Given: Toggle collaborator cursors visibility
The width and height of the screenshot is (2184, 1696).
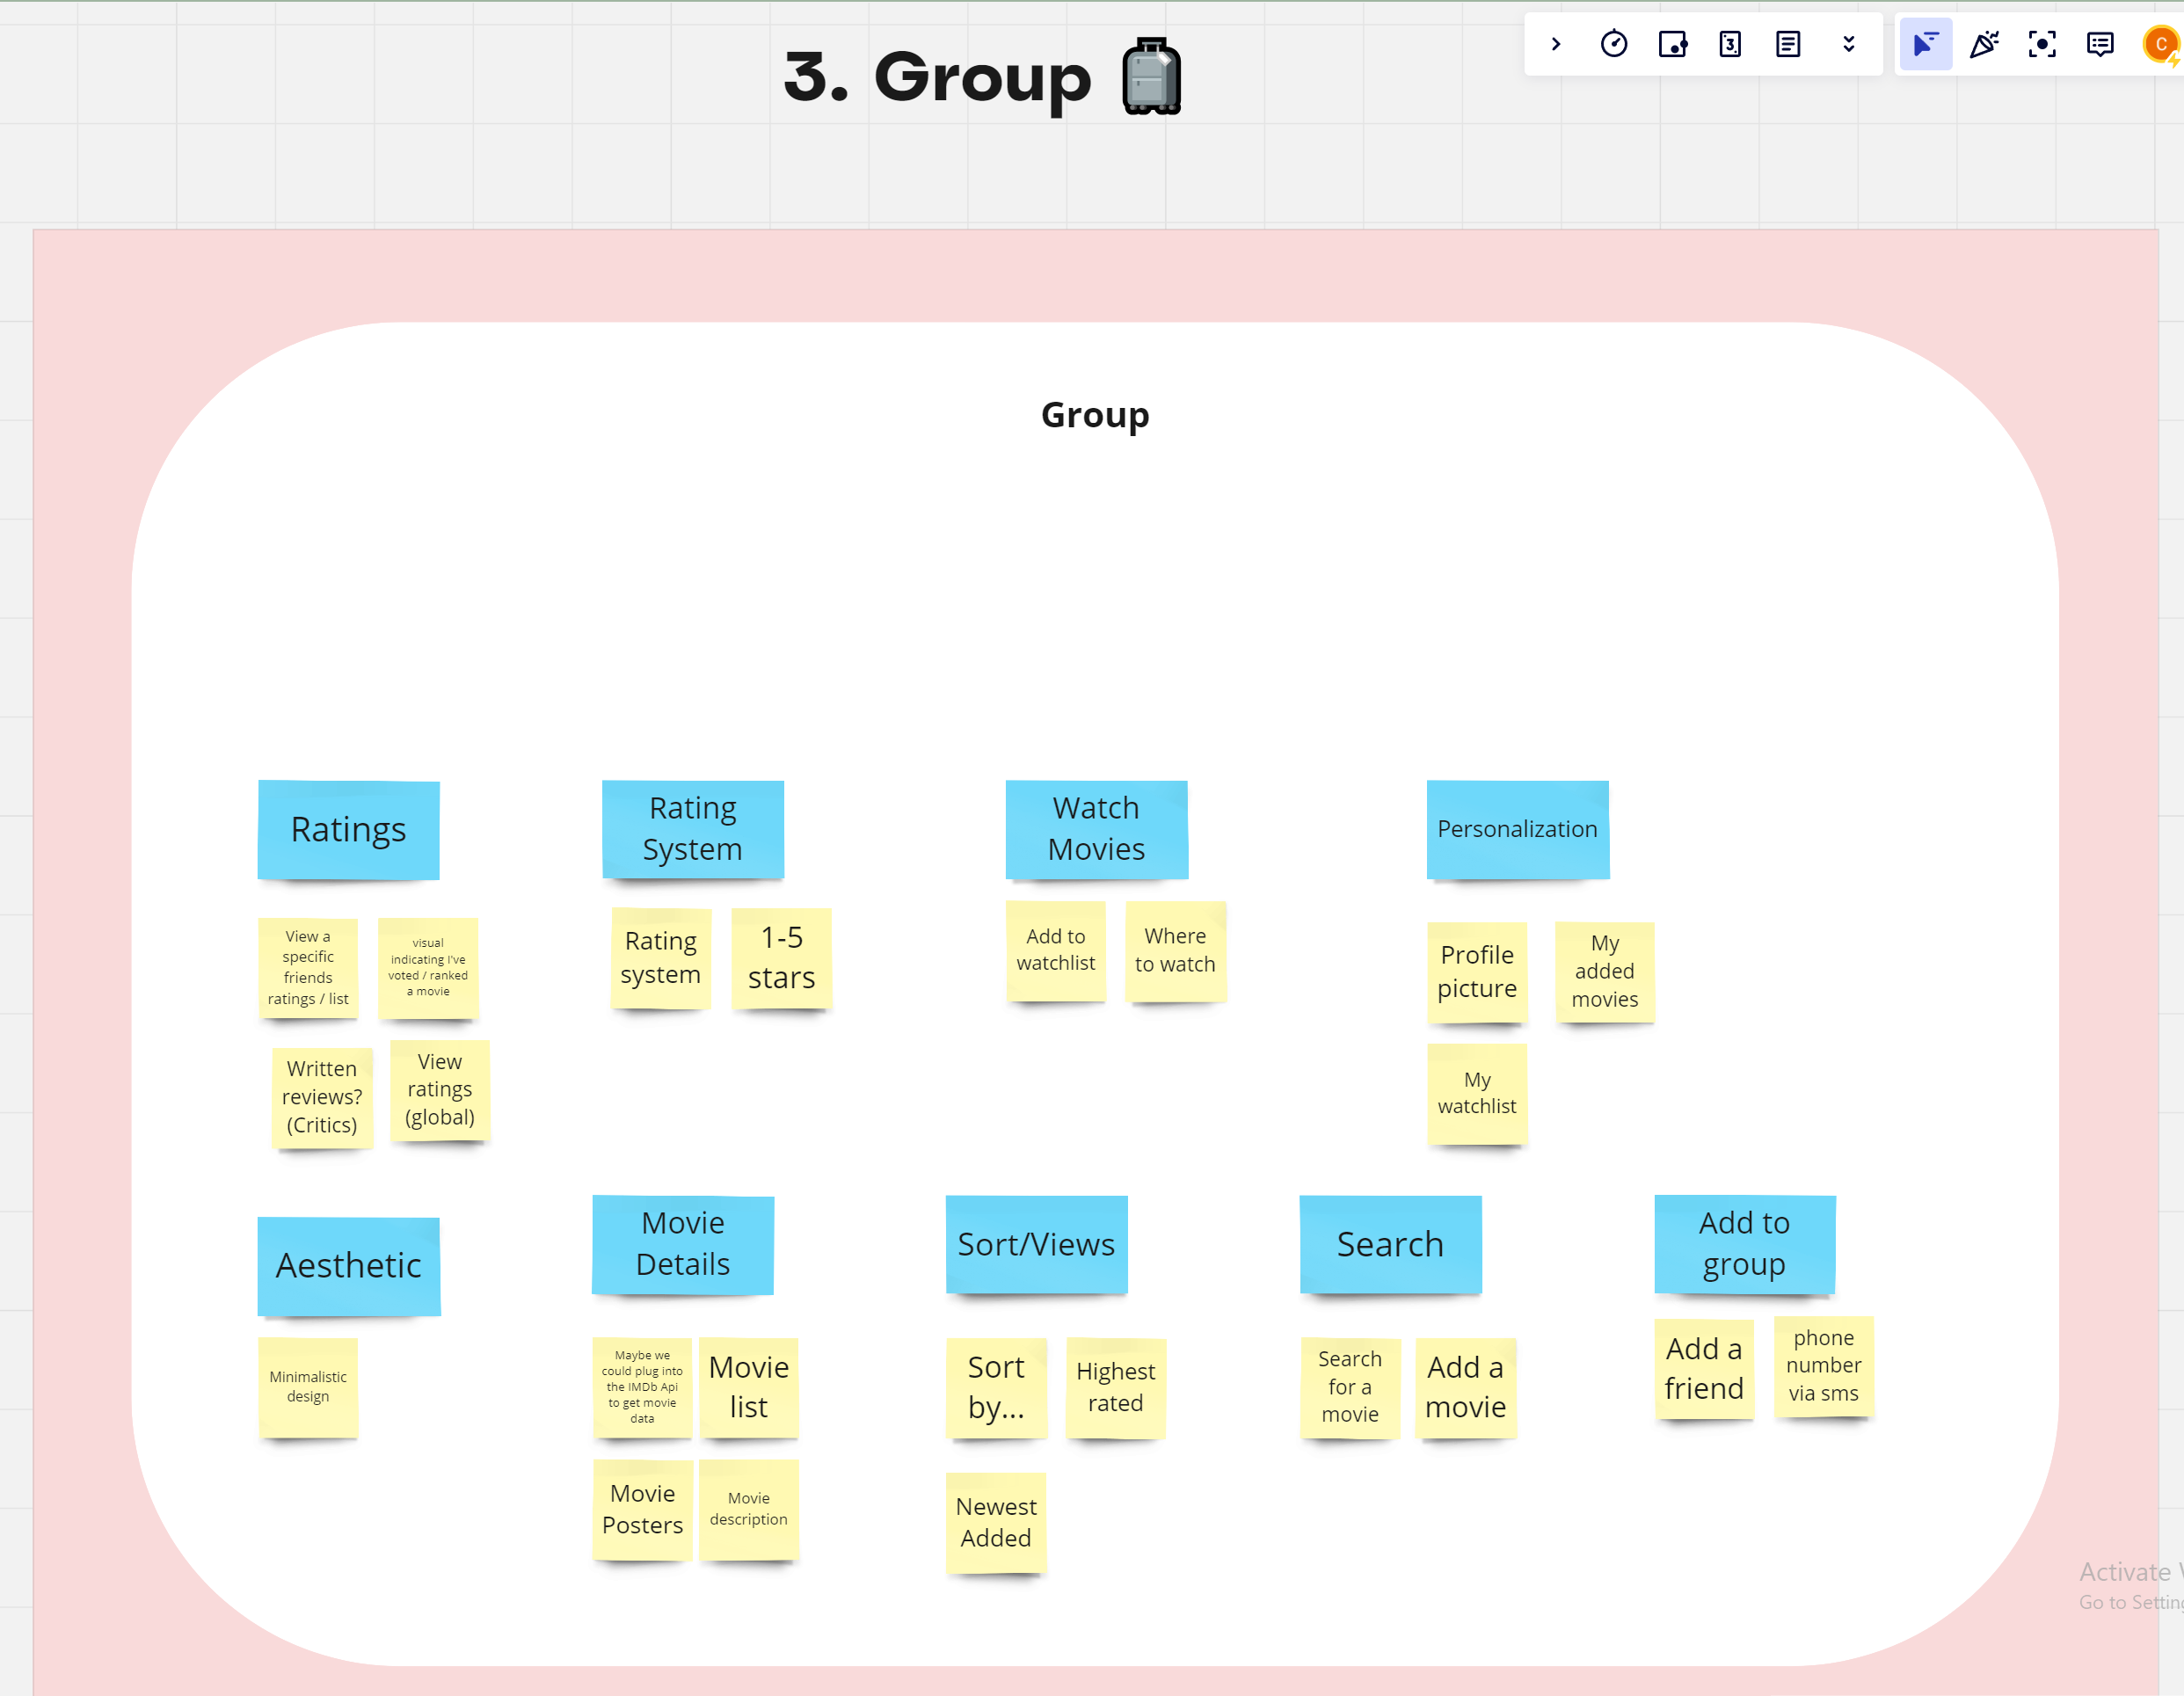Looking at the screenshot, I should click(x=1925, y=44).
